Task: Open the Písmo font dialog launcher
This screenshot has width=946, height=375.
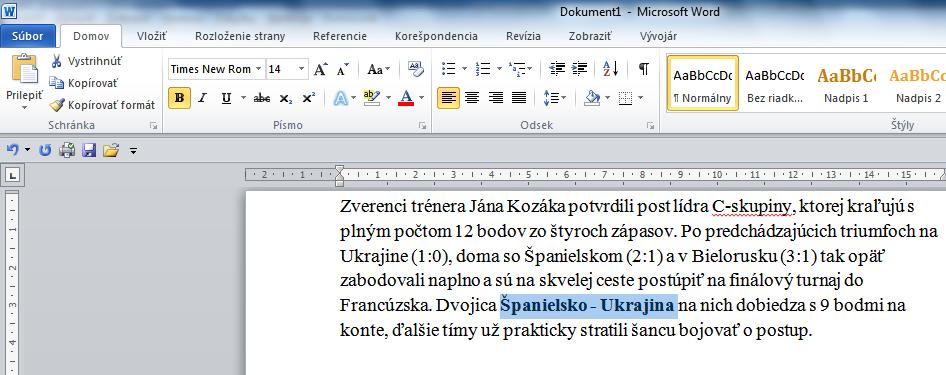Action: click(422, 125)
